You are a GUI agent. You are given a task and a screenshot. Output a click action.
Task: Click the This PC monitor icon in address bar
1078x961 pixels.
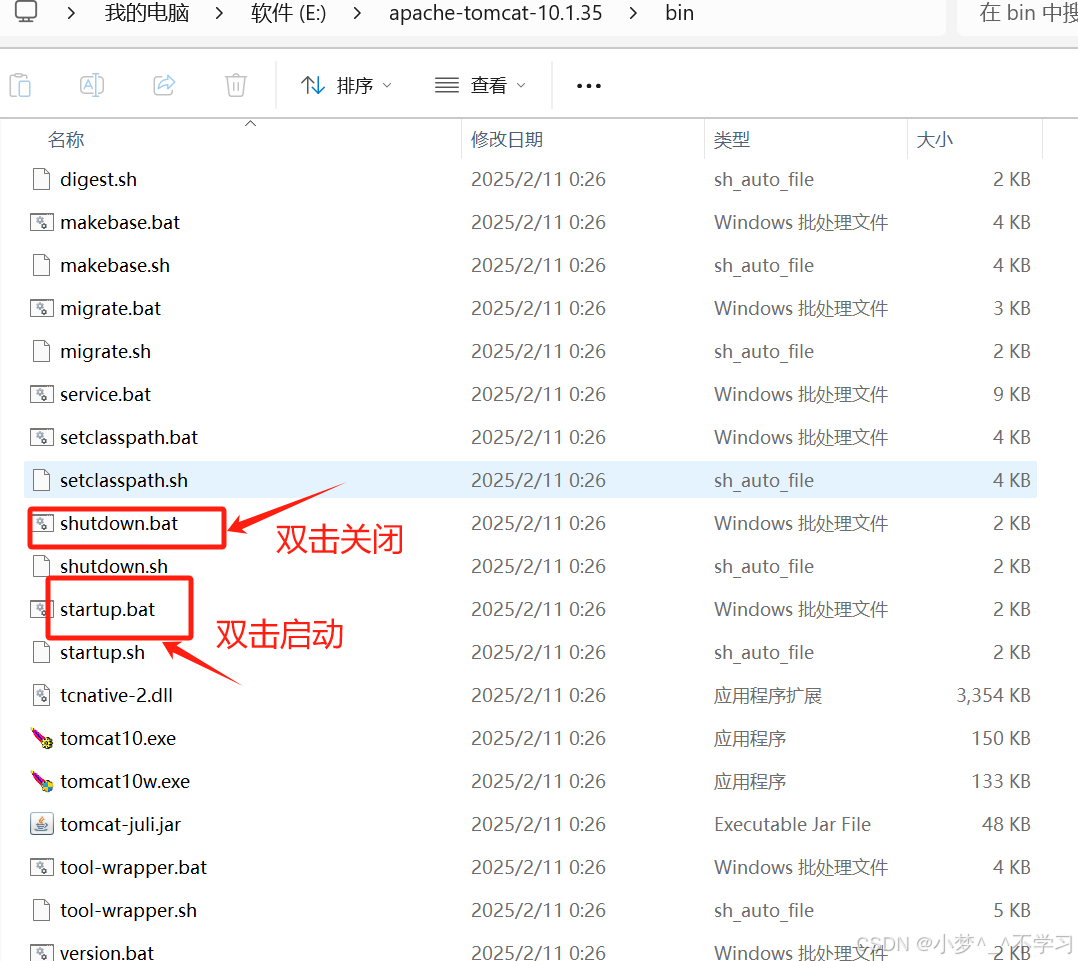(x=26, y=12)
